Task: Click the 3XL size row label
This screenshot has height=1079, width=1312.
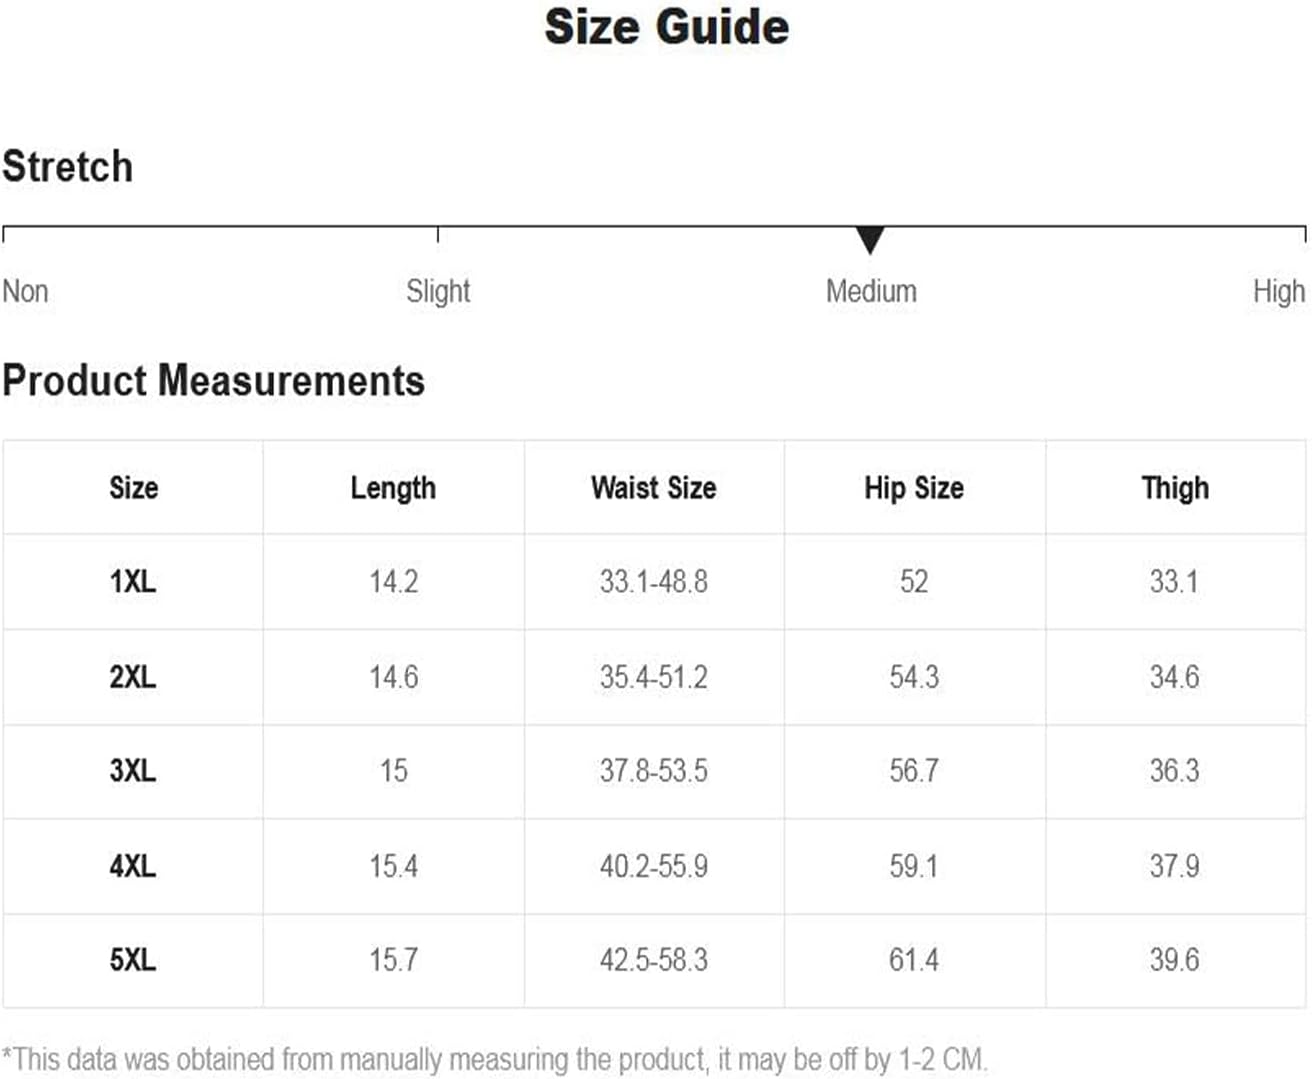Action: (x=133, y=771)
